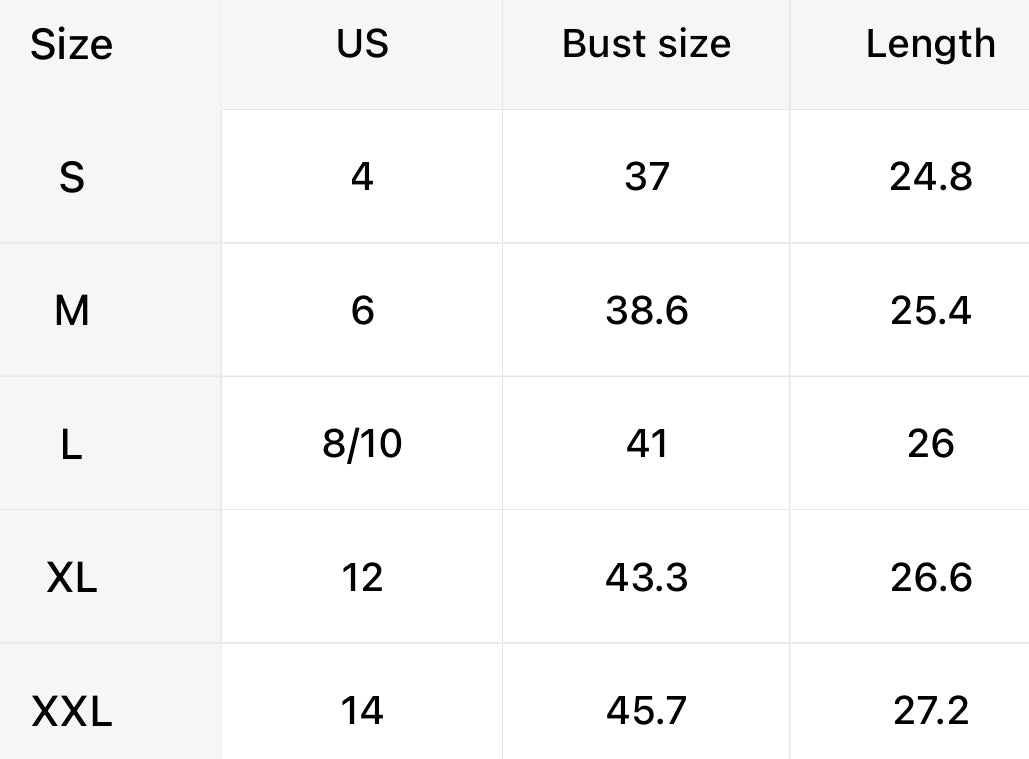Select the length 27.2 cell
Screen dimensions: 1029x759
[930, 711]
